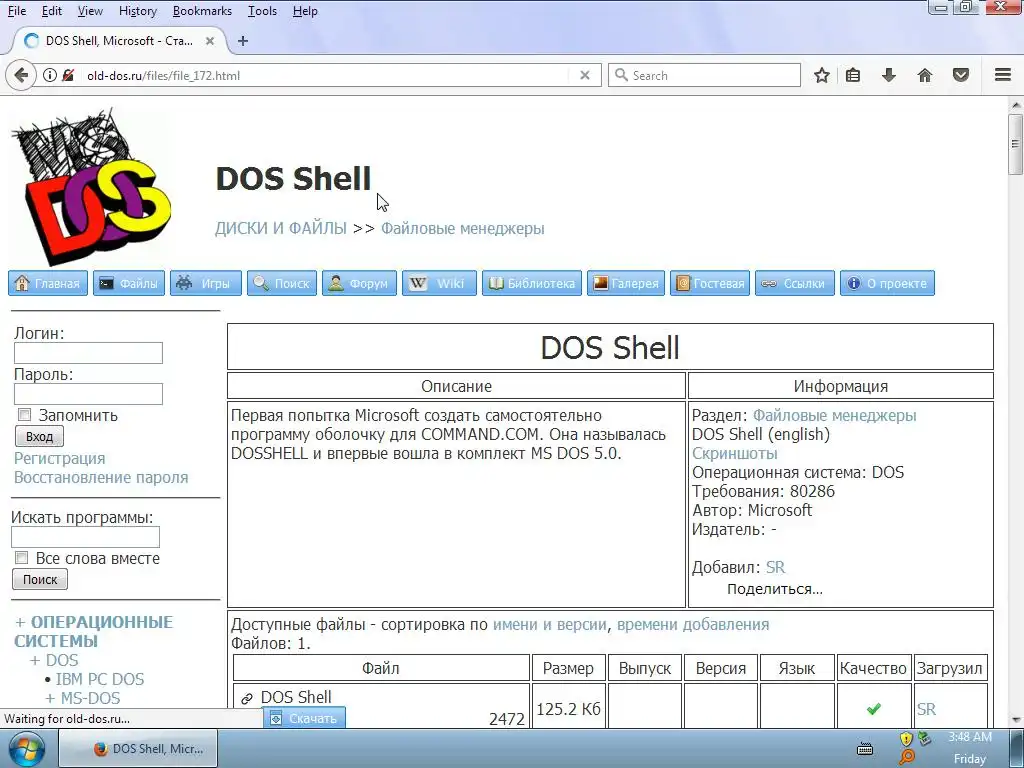
Task: Click the browser Search box
Action: (704, 75)
